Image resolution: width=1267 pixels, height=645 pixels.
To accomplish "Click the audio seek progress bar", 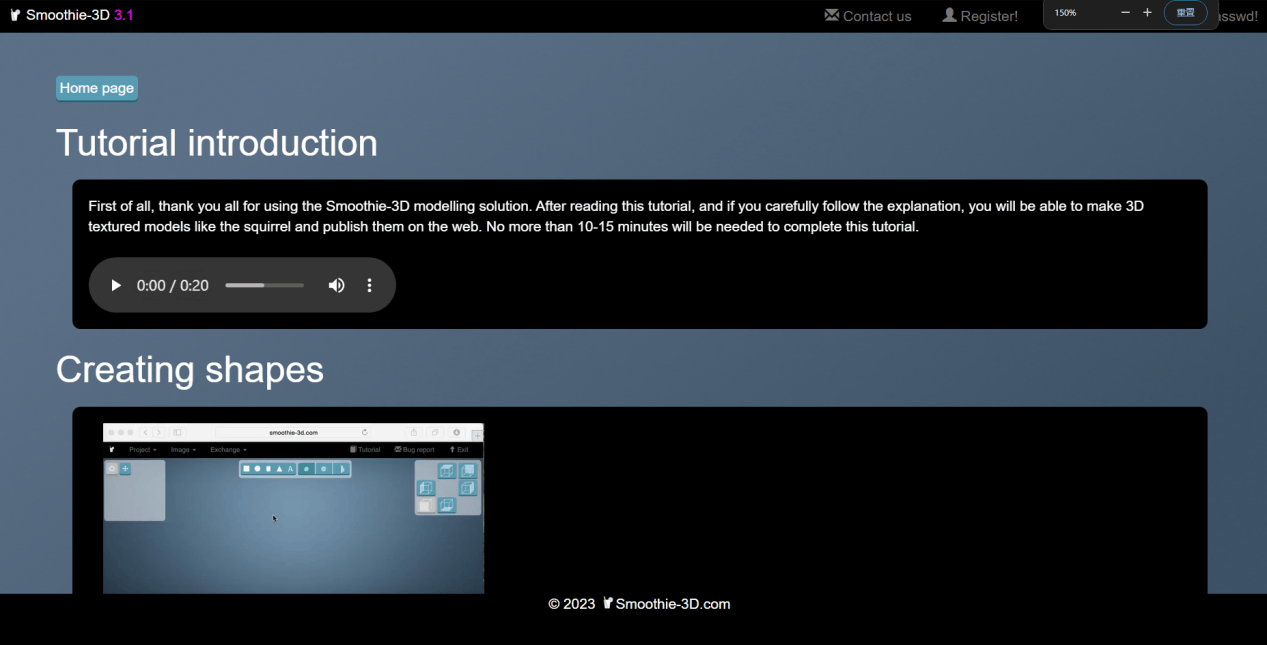I will pyautogui.click(x=264, y=285).
